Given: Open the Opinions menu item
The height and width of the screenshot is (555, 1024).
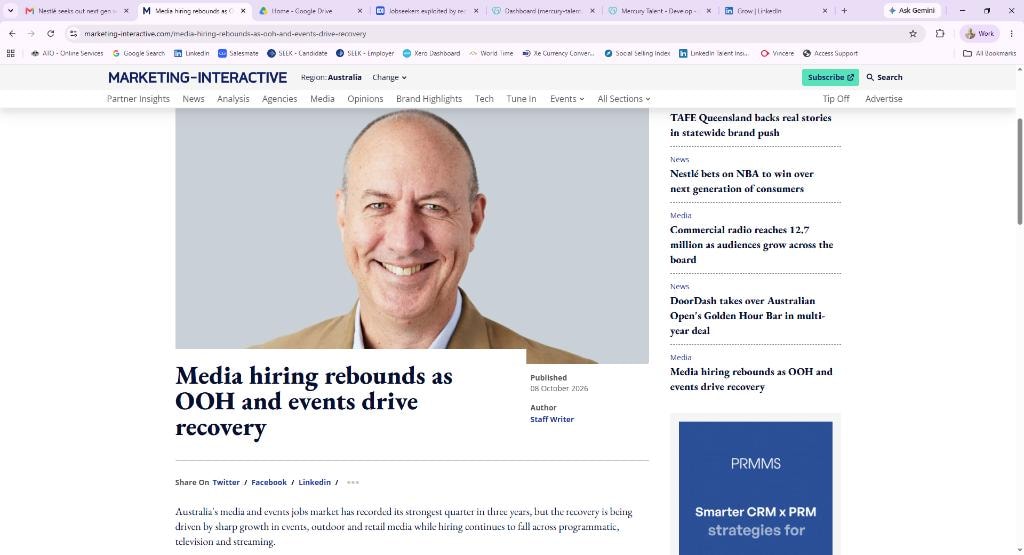Looking at the screenshot, I should tap(365, 99).
